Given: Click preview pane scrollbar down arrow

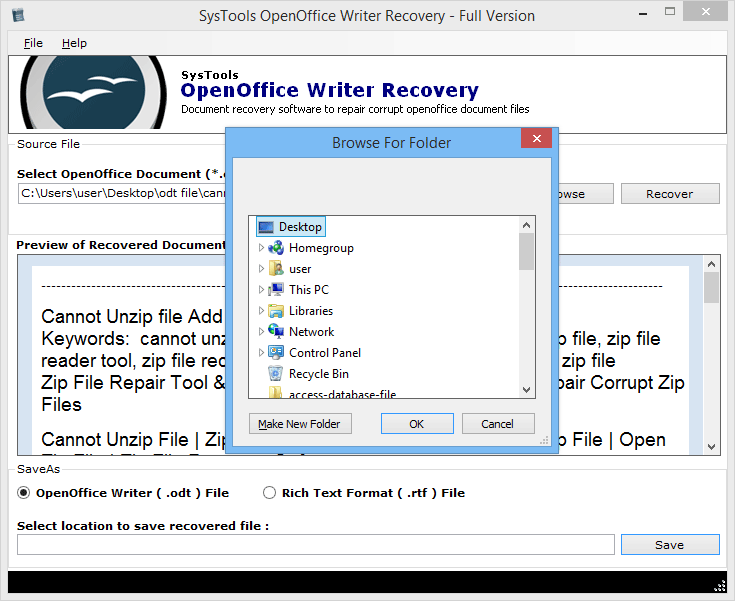Looking at the screenshot, I should 711,447.
